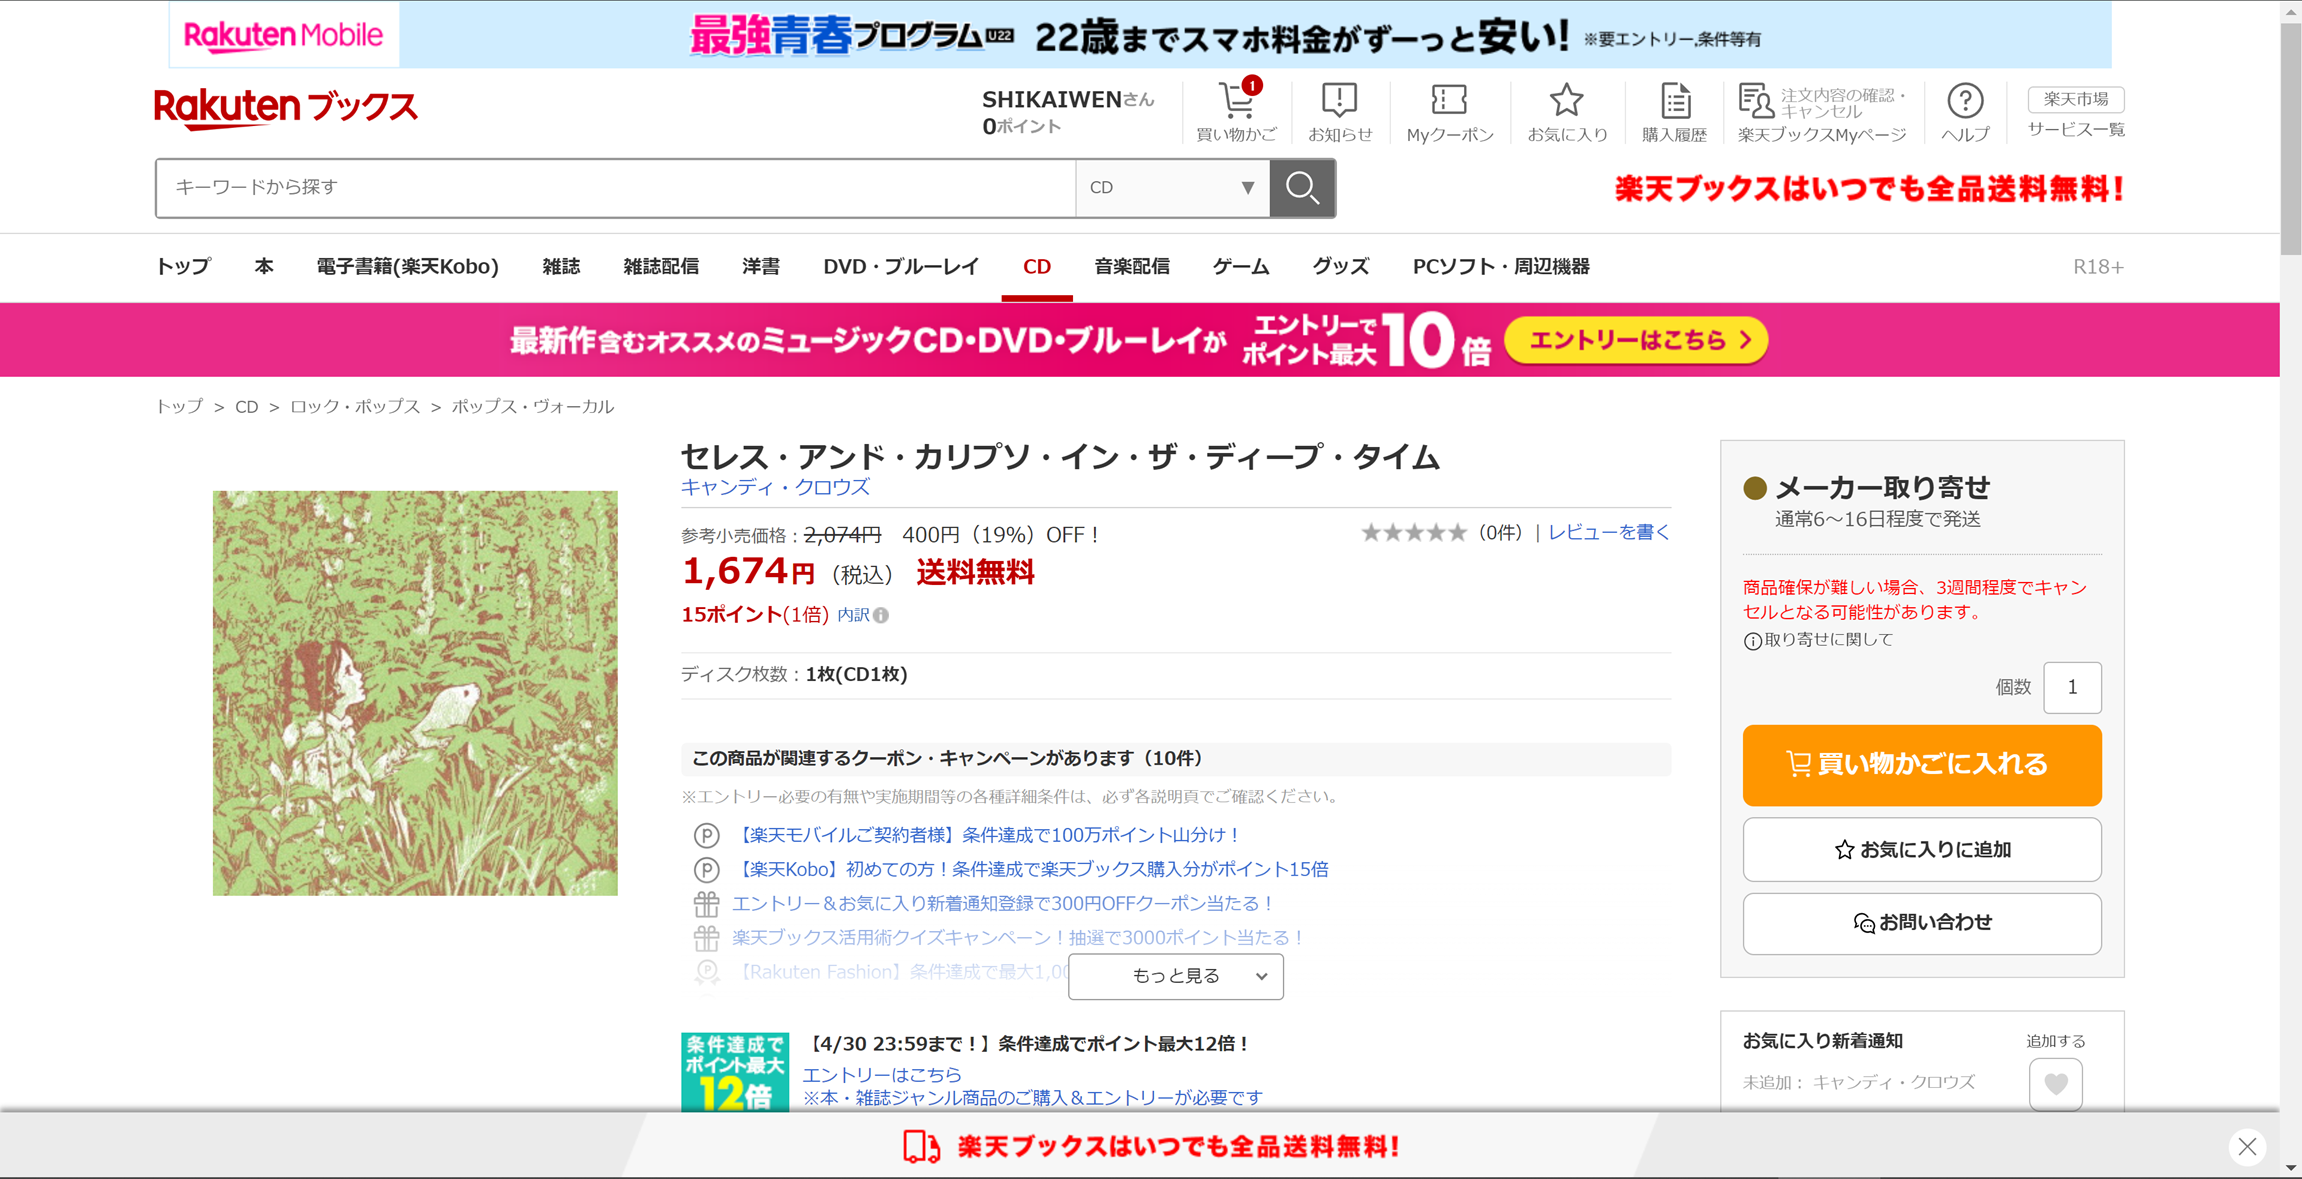The width and height of the screenshot is (2302, 1179).
Task: Expand the もっと見る campaigns list
Action: click(1175, 976)
